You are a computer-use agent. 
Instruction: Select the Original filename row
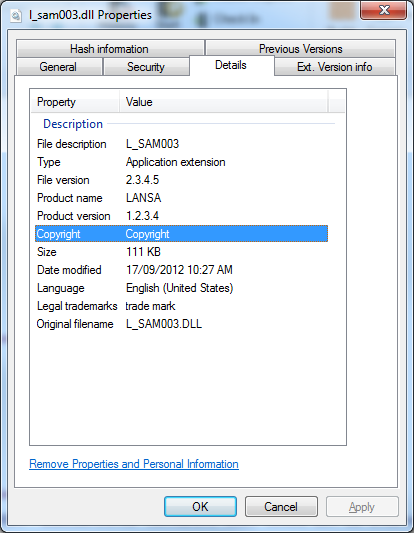tap(182, 324)
